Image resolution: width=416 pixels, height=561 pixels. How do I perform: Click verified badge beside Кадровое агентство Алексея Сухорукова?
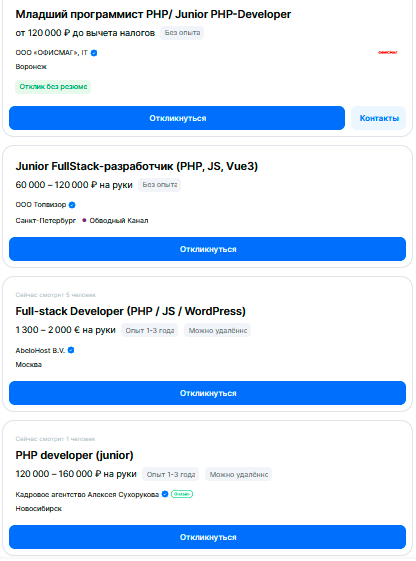coord(165,494)
